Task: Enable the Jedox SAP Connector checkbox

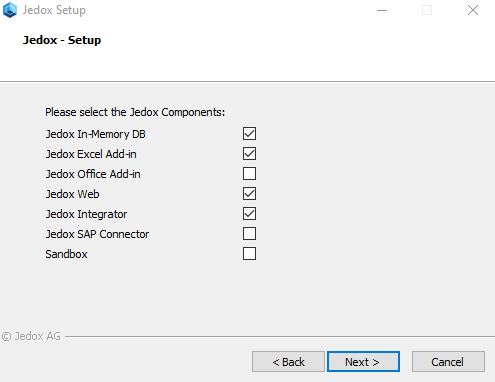Action: click(x=249, y=234)
